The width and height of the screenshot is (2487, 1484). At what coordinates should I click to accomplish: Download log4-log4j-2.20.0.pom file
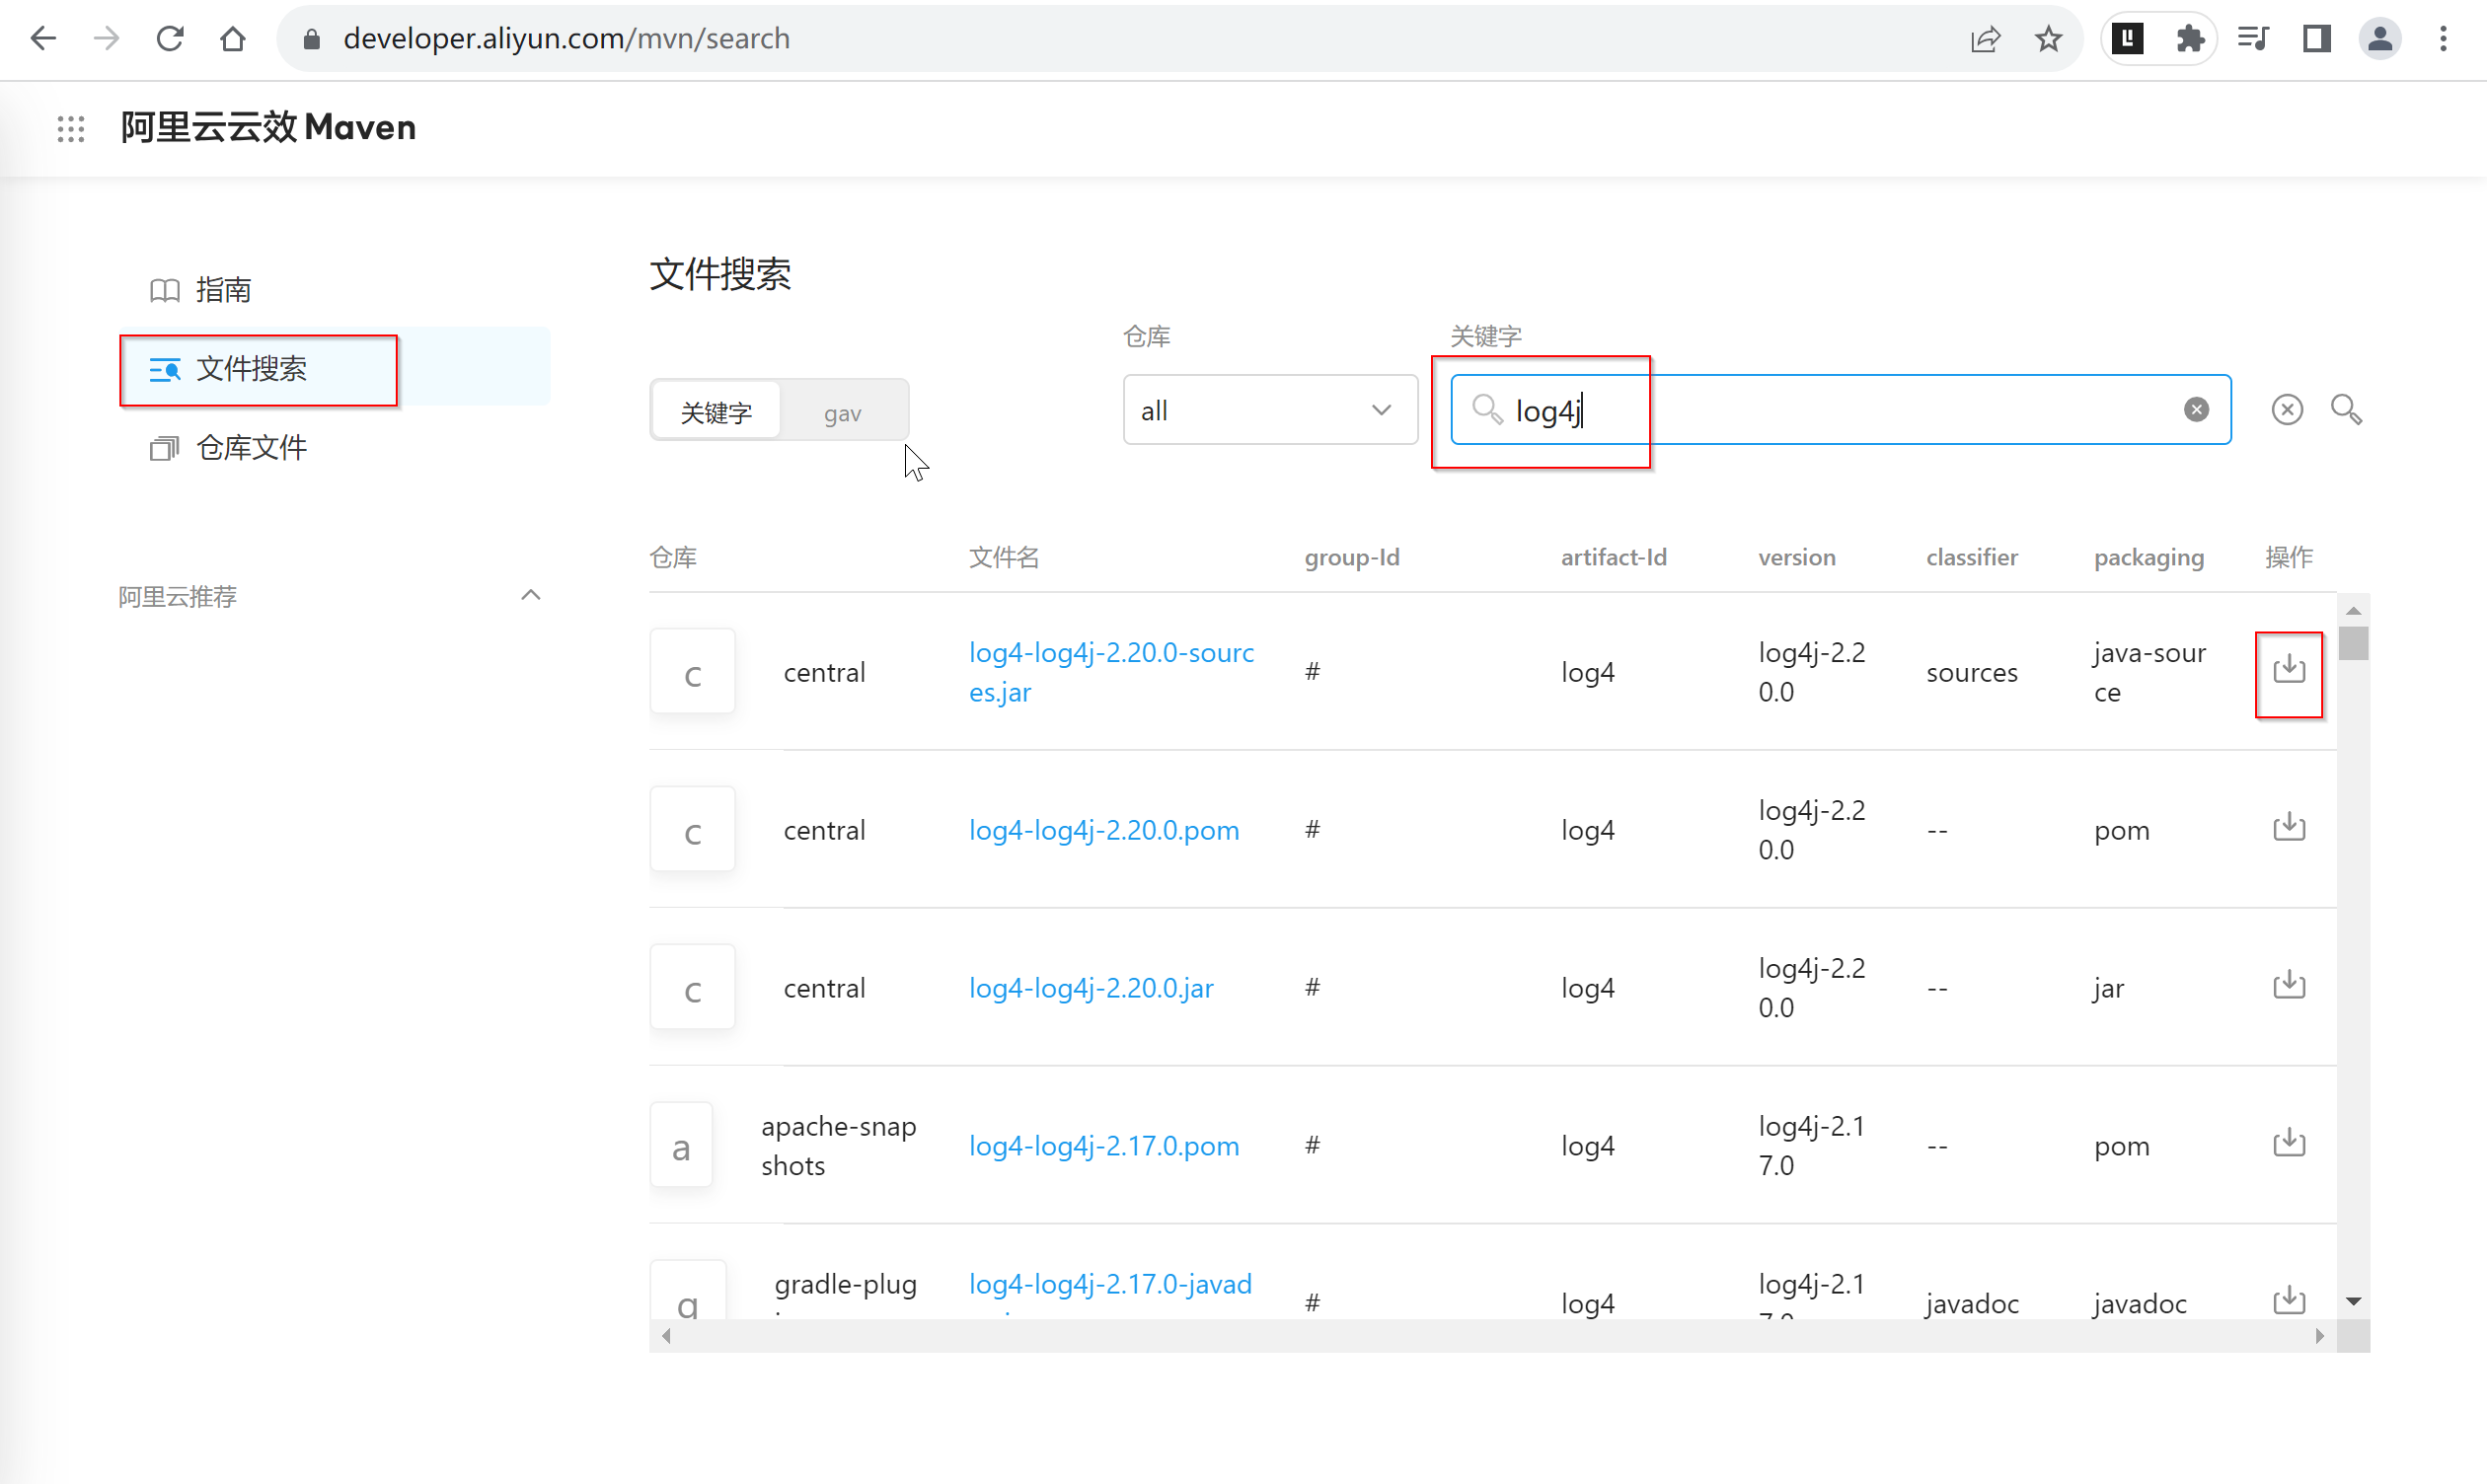pos(2289,827)
